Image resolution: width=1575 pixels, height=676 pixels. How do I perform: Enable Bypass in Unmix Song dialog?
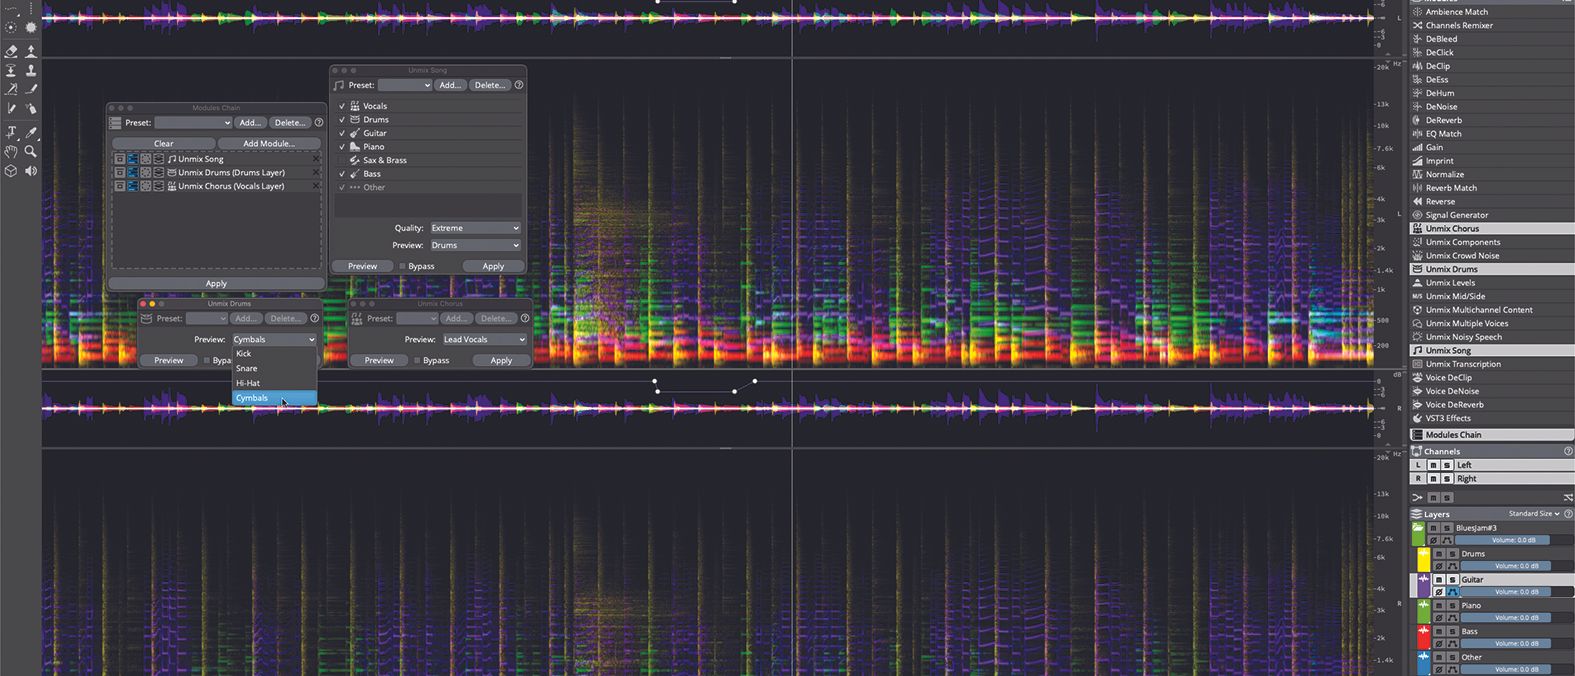click(402, 266)
